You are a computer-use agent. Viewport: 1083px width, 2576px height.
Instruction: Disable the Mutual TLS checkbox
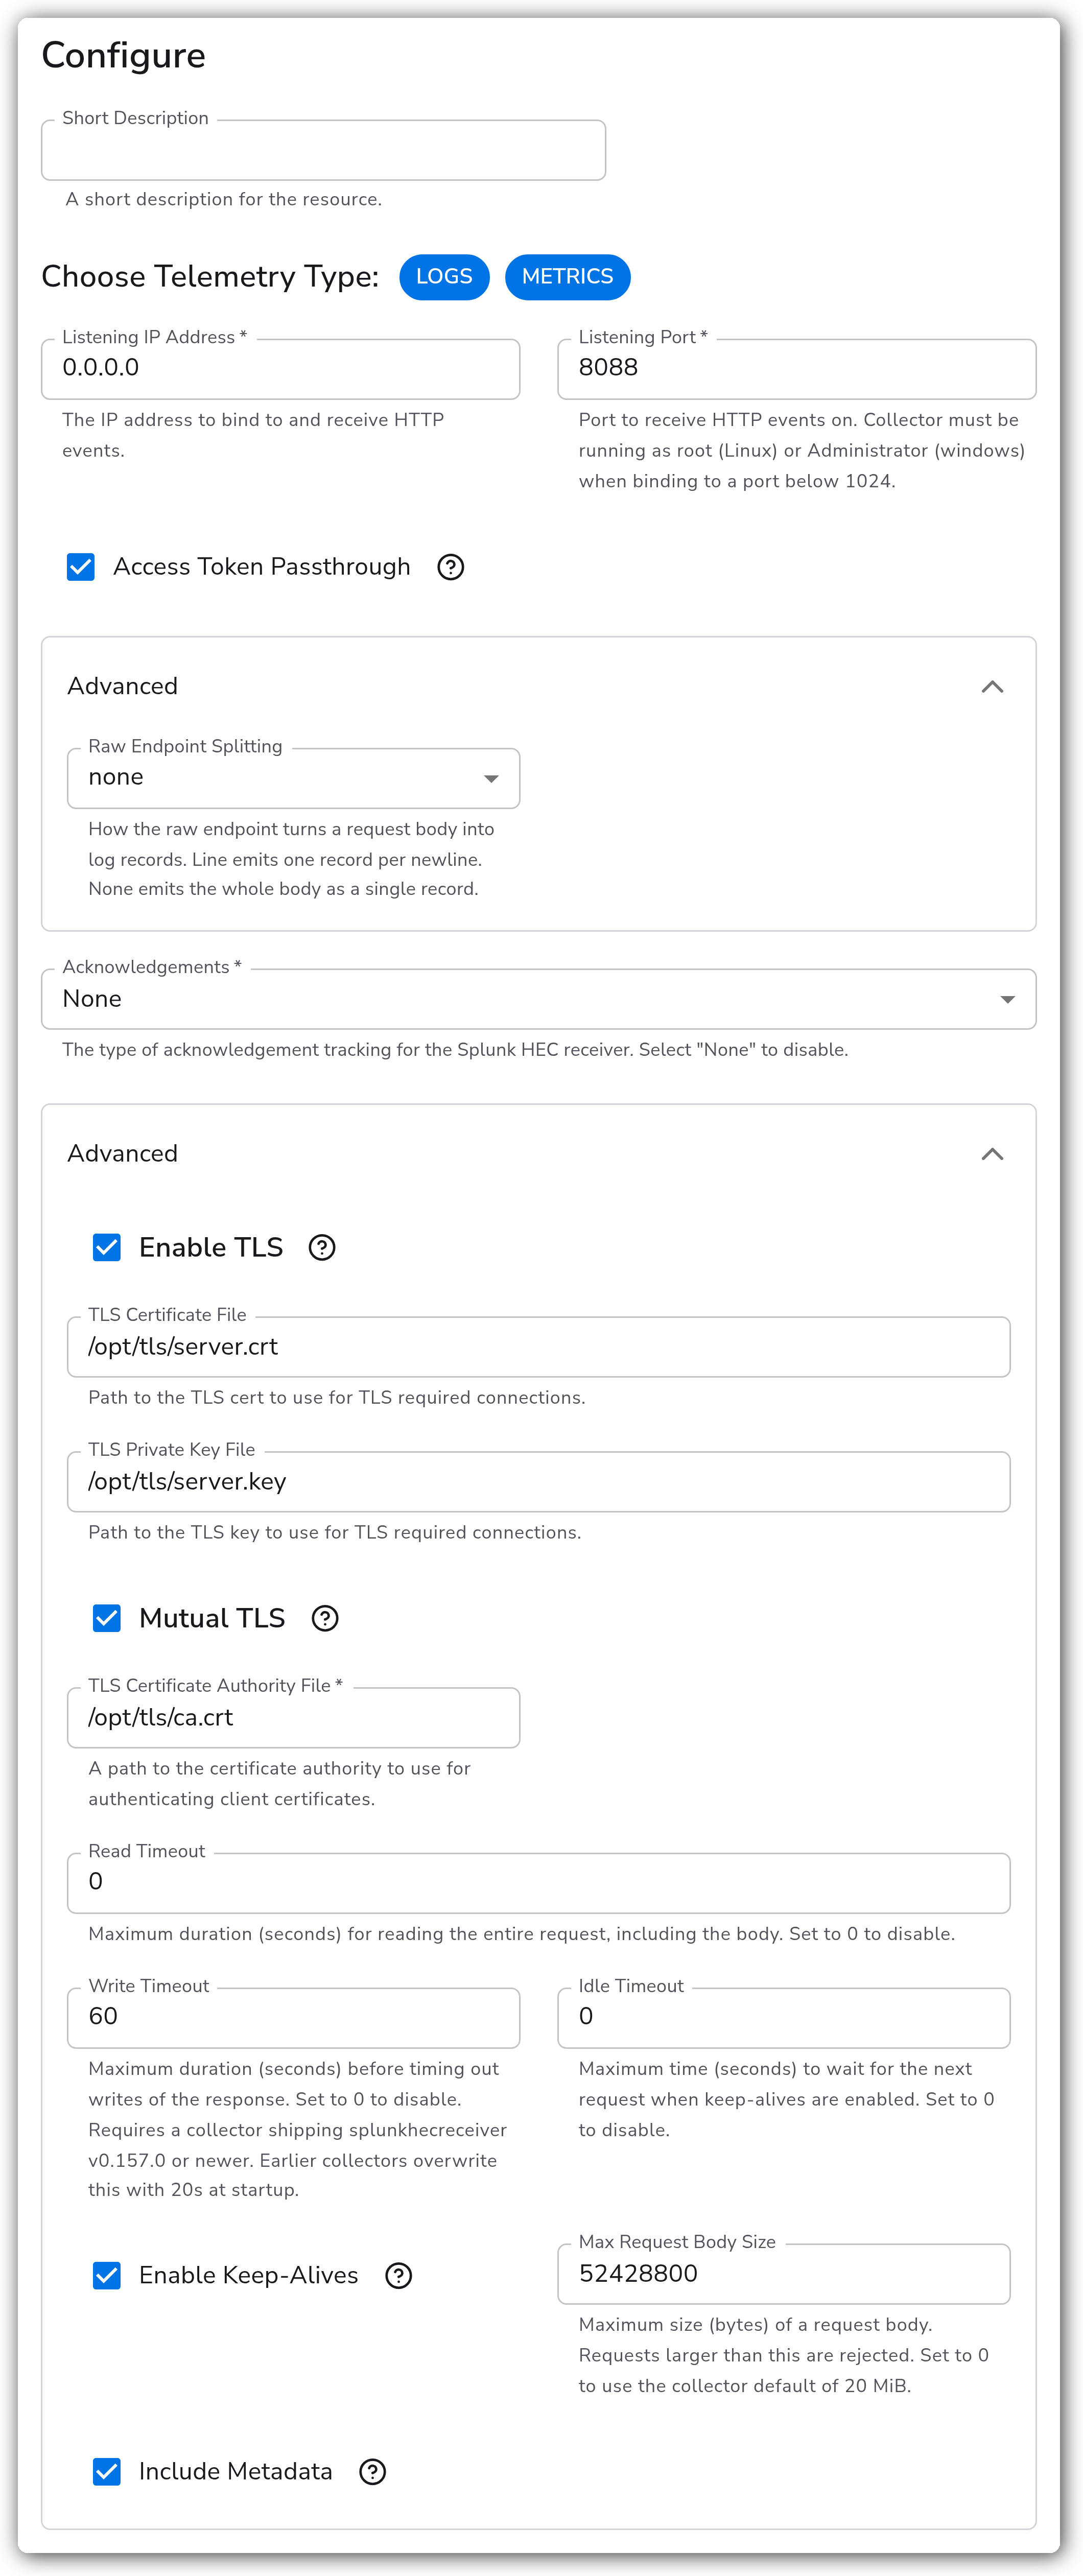[107, 1619]
